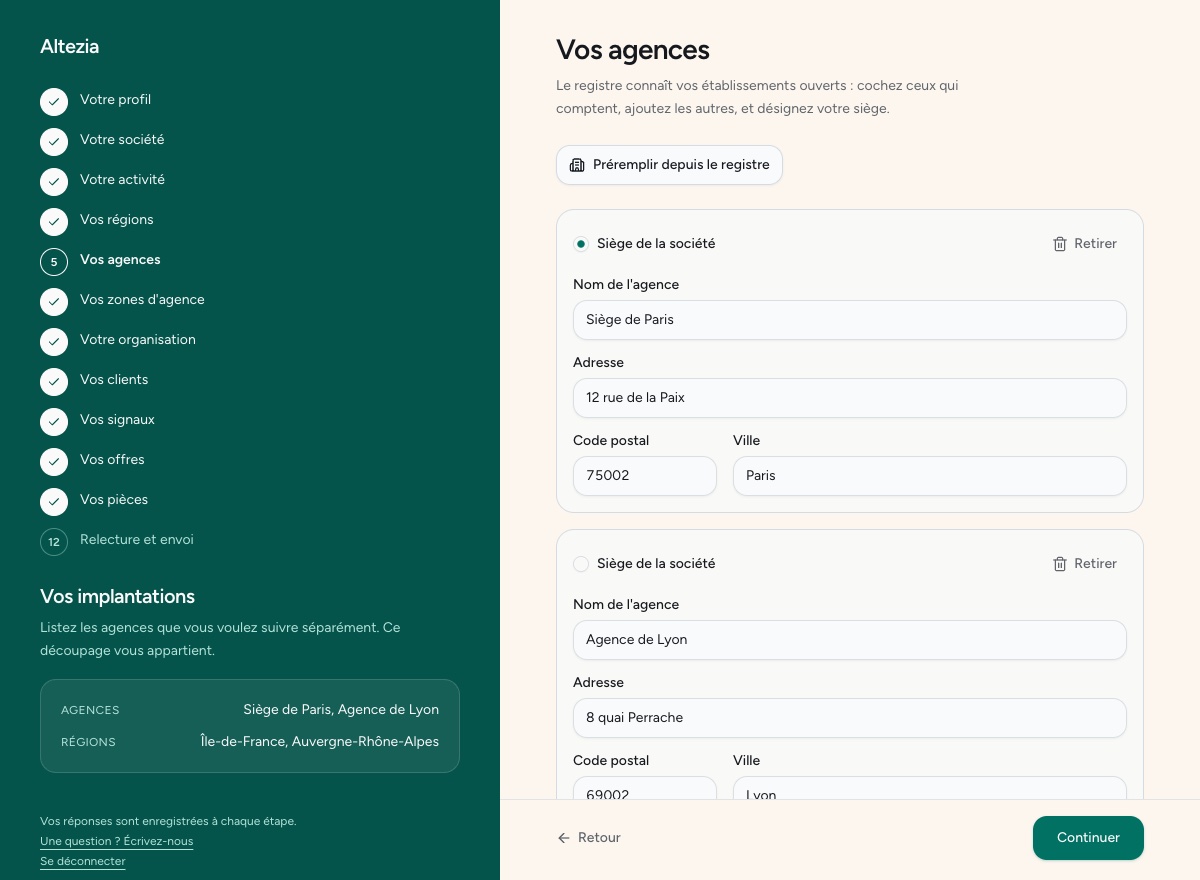Focus the address field with 12 rue de la Paix
Viewport: 1200px width, 880px height.
[x=850, y=398]
